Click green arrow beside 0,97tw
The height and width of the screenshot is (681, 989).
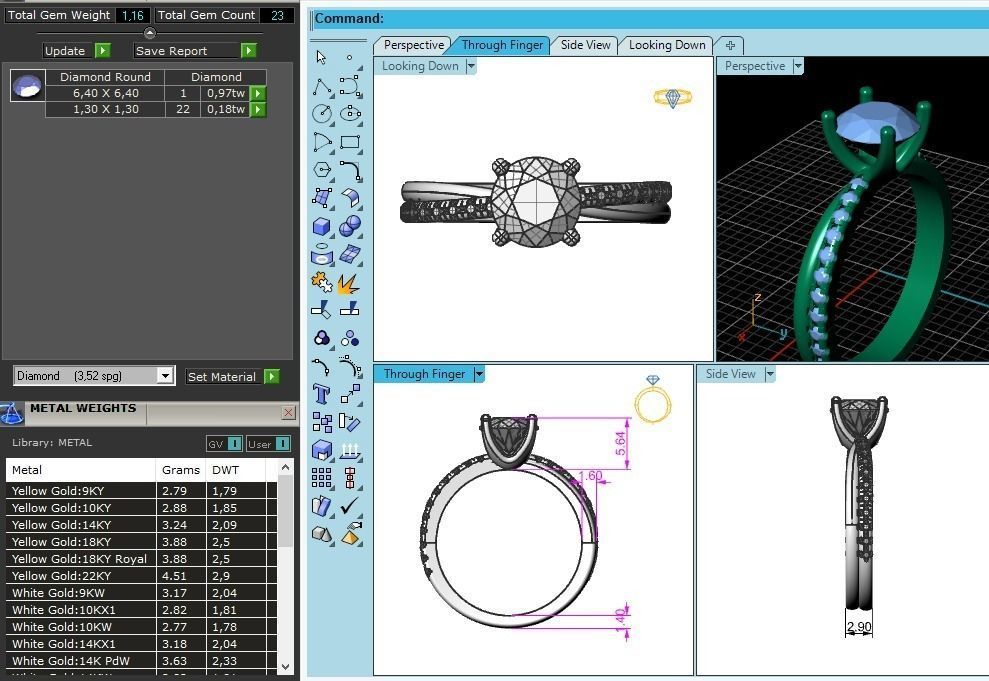257,93
